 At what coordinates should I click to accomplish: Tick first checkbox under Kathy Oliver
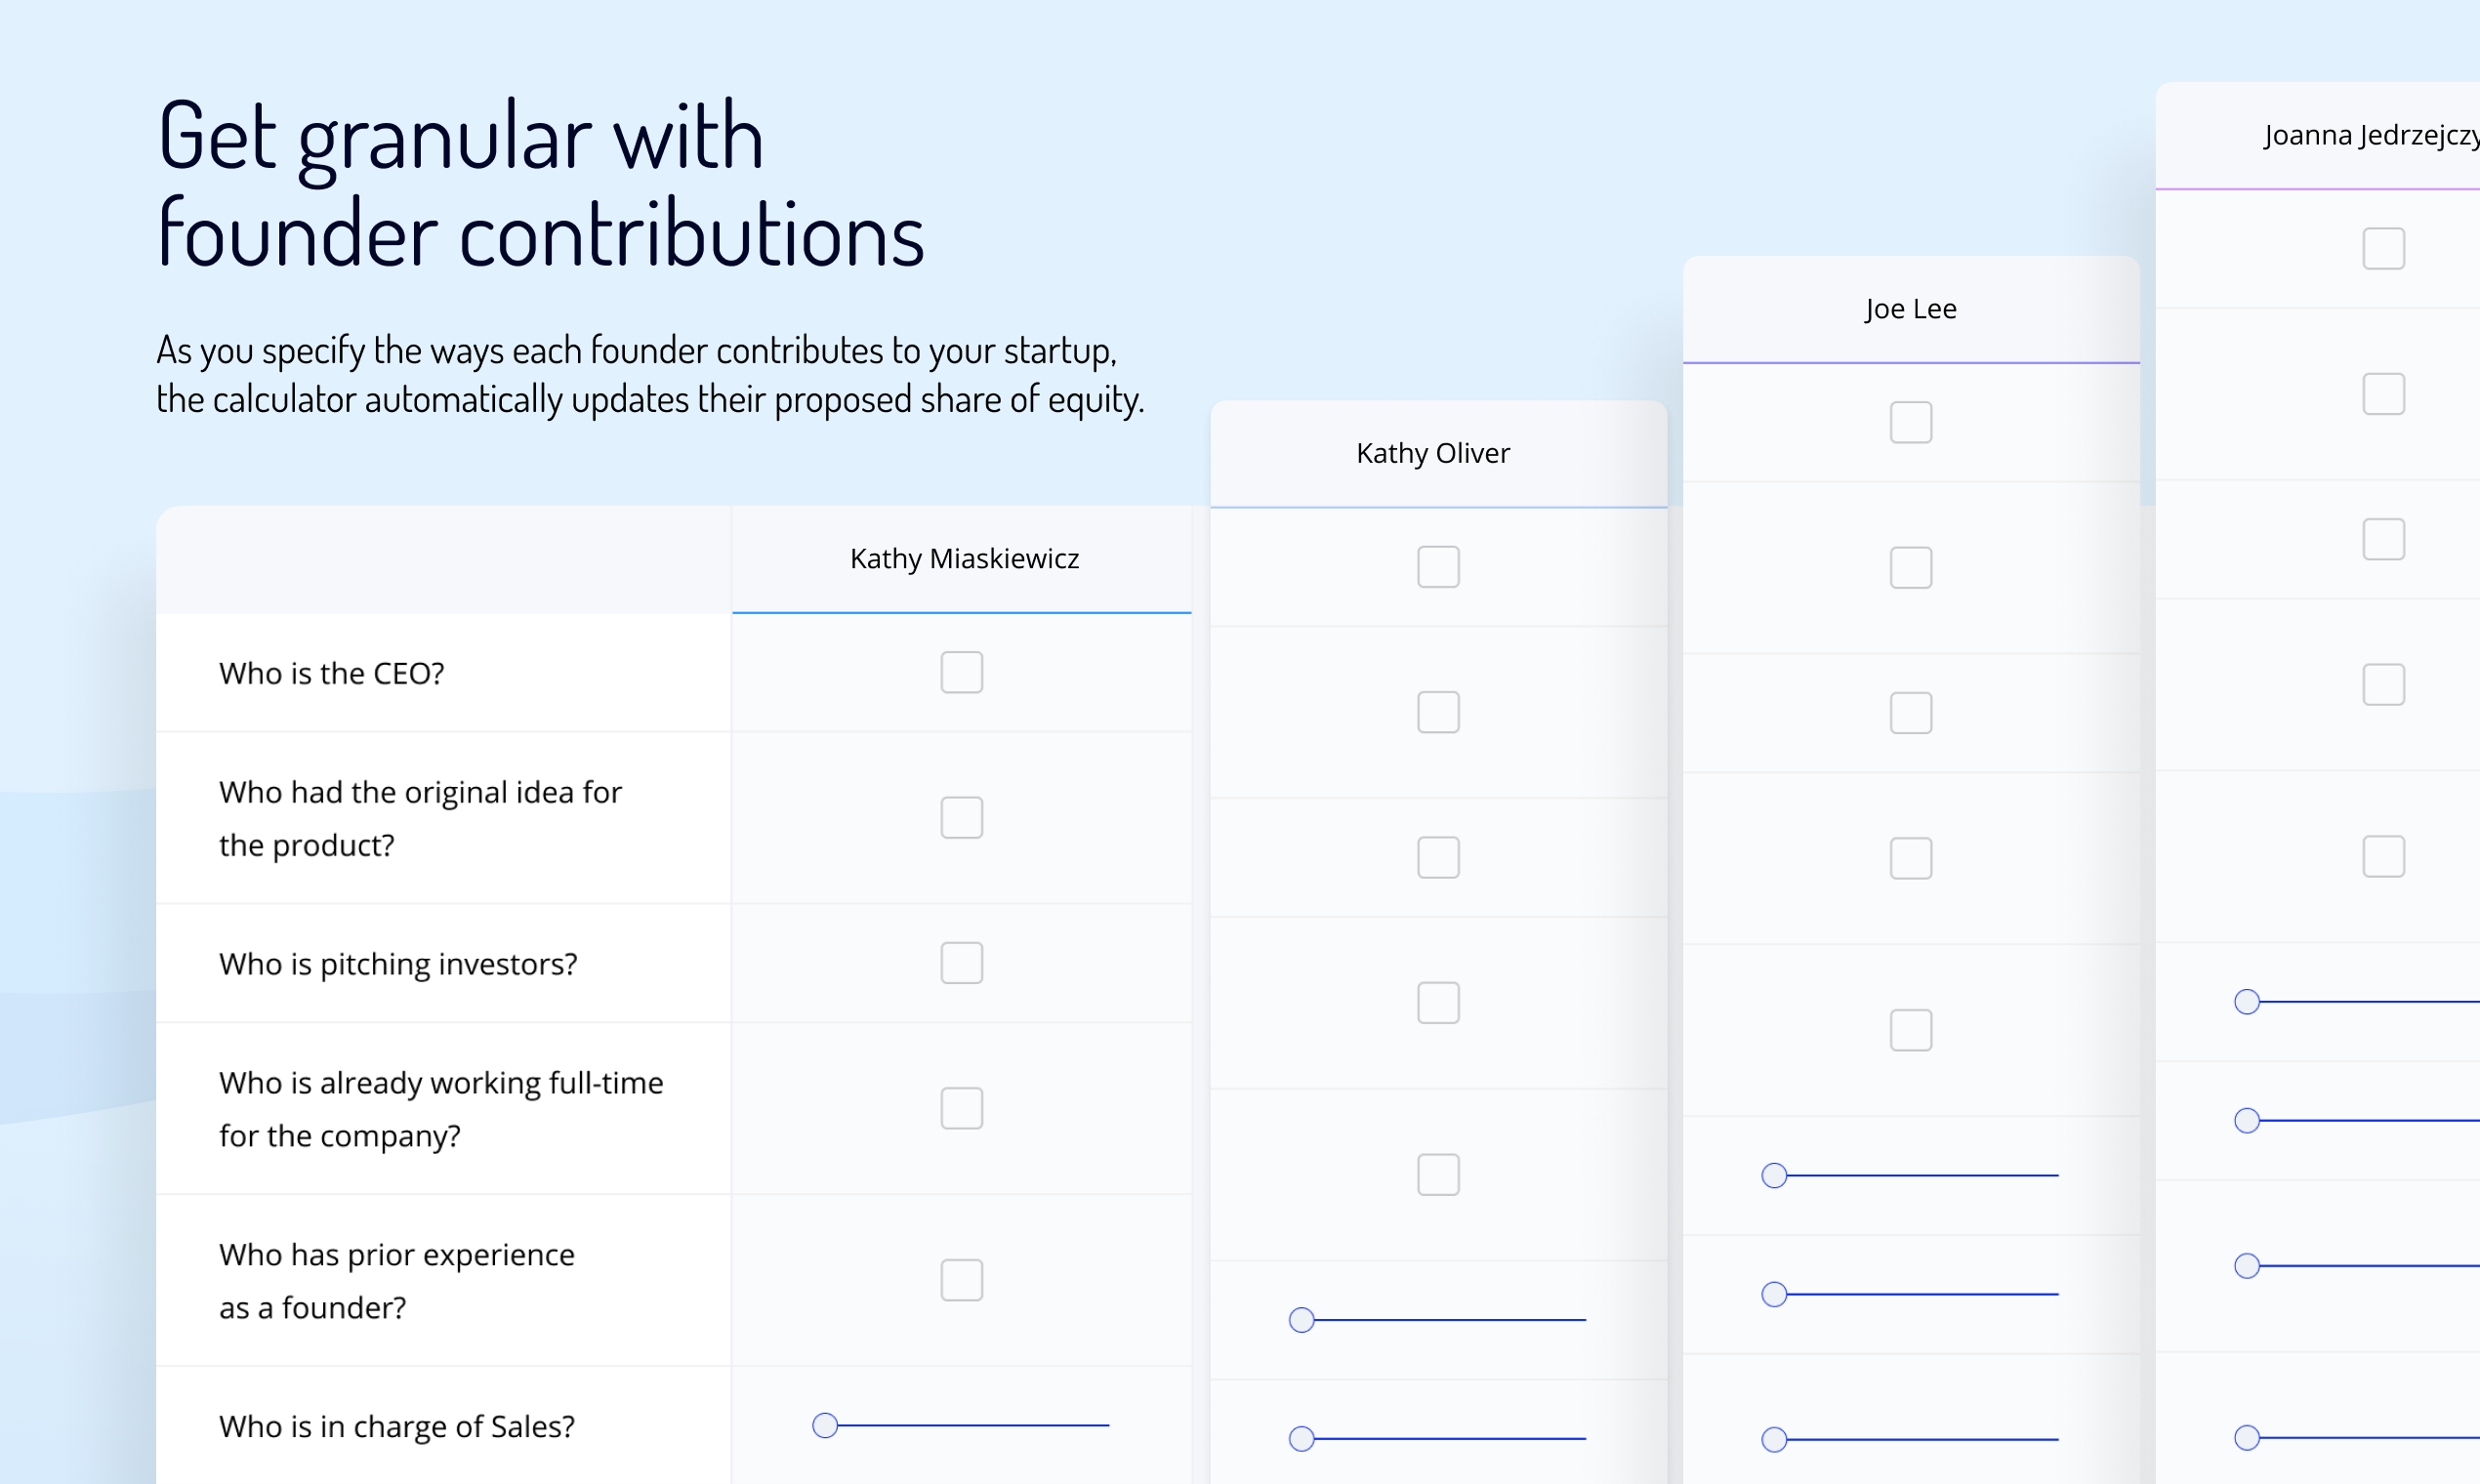coord(1438,566)
